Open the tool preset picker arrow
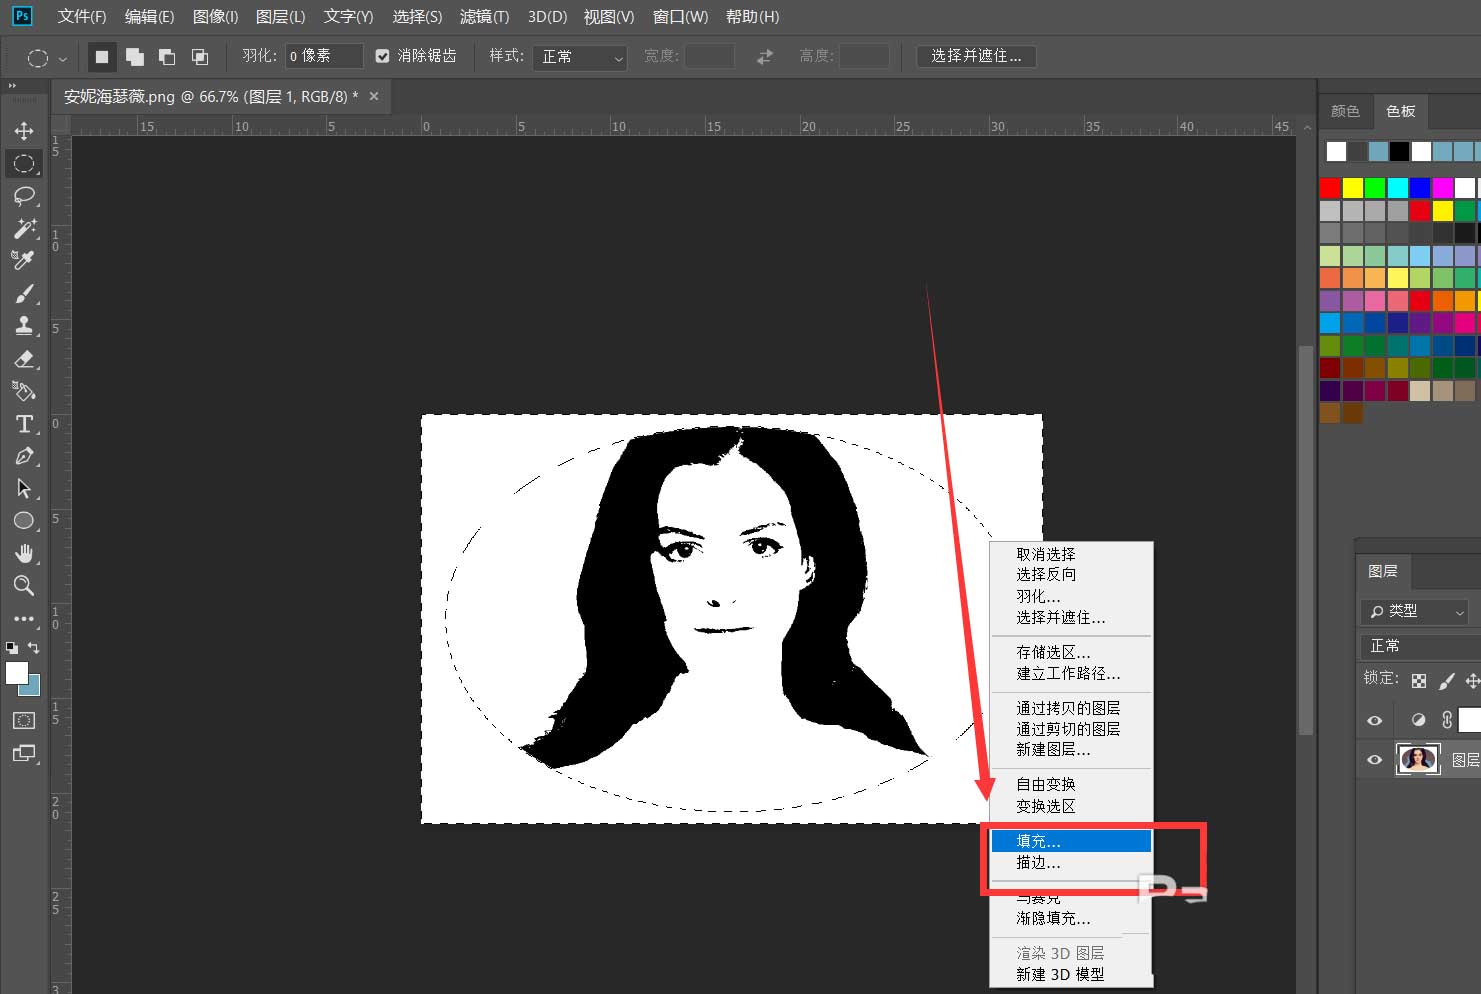The width and height of the screenshot is (1481, 994). pos(63,58)
